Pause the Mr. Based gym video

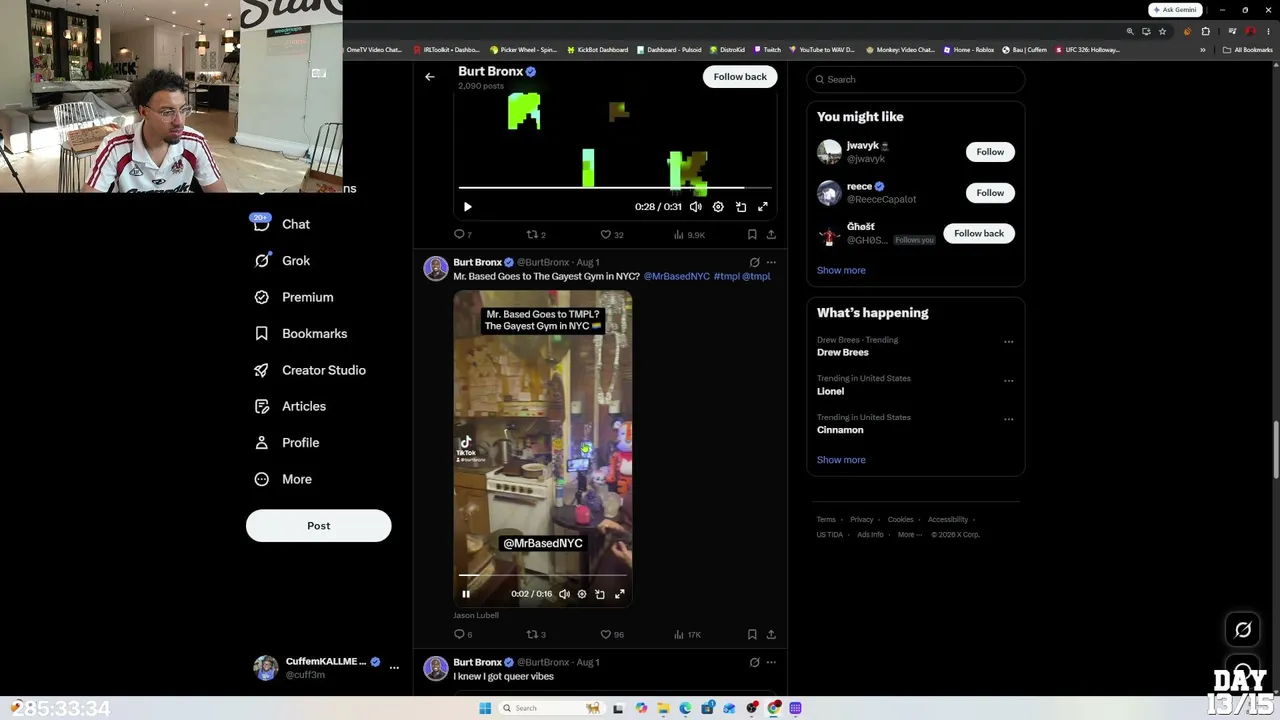click(x=466, y=594)
